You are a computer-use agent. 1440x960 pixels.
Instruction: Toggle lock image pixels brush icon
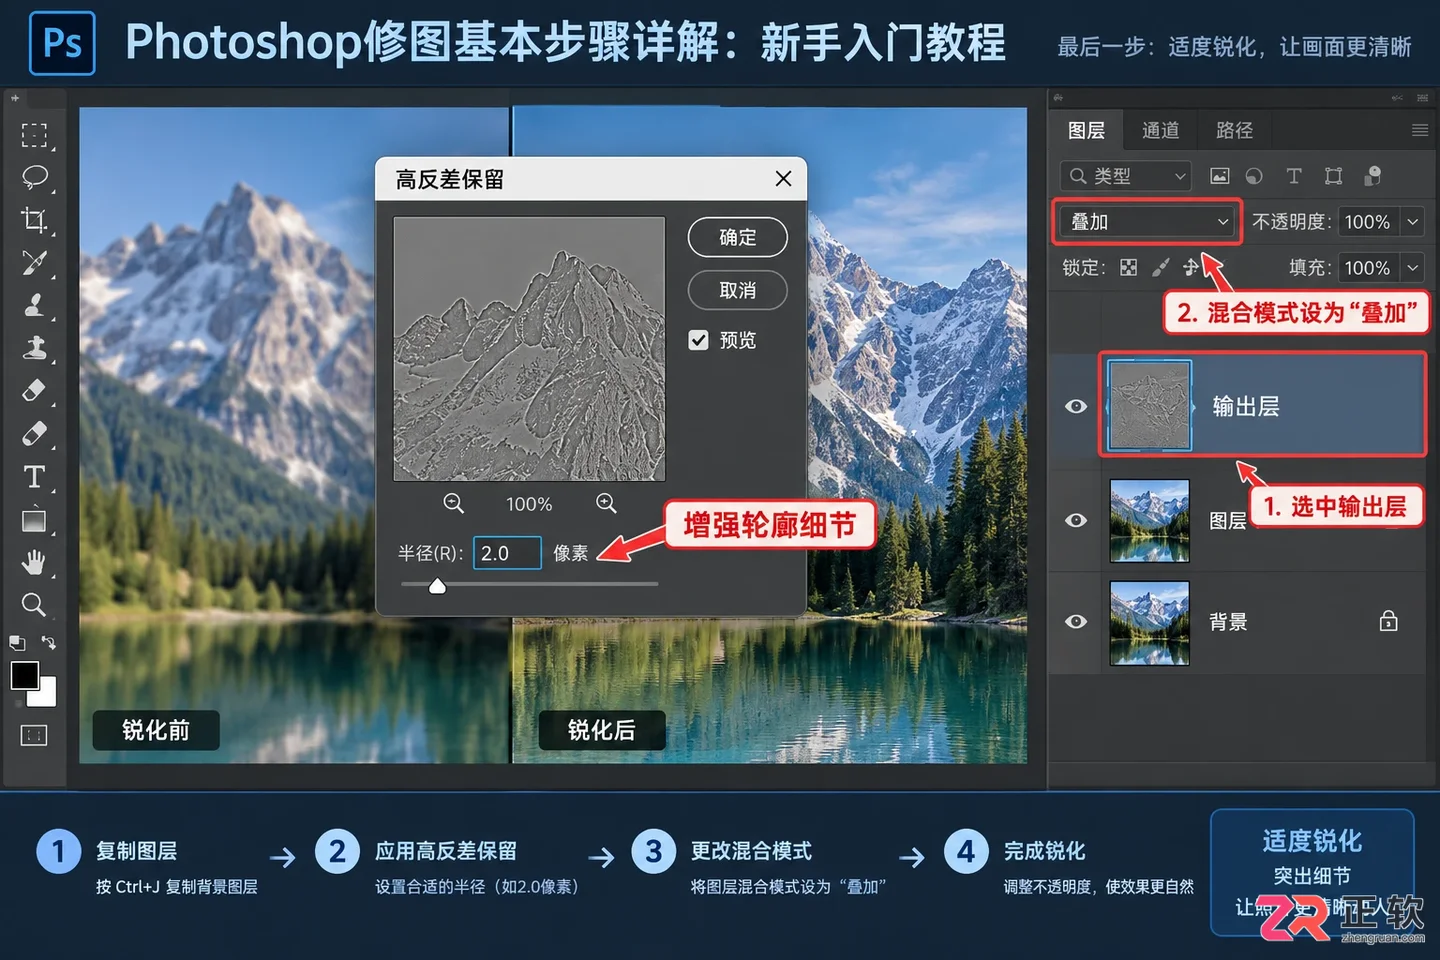(1160, 267)
